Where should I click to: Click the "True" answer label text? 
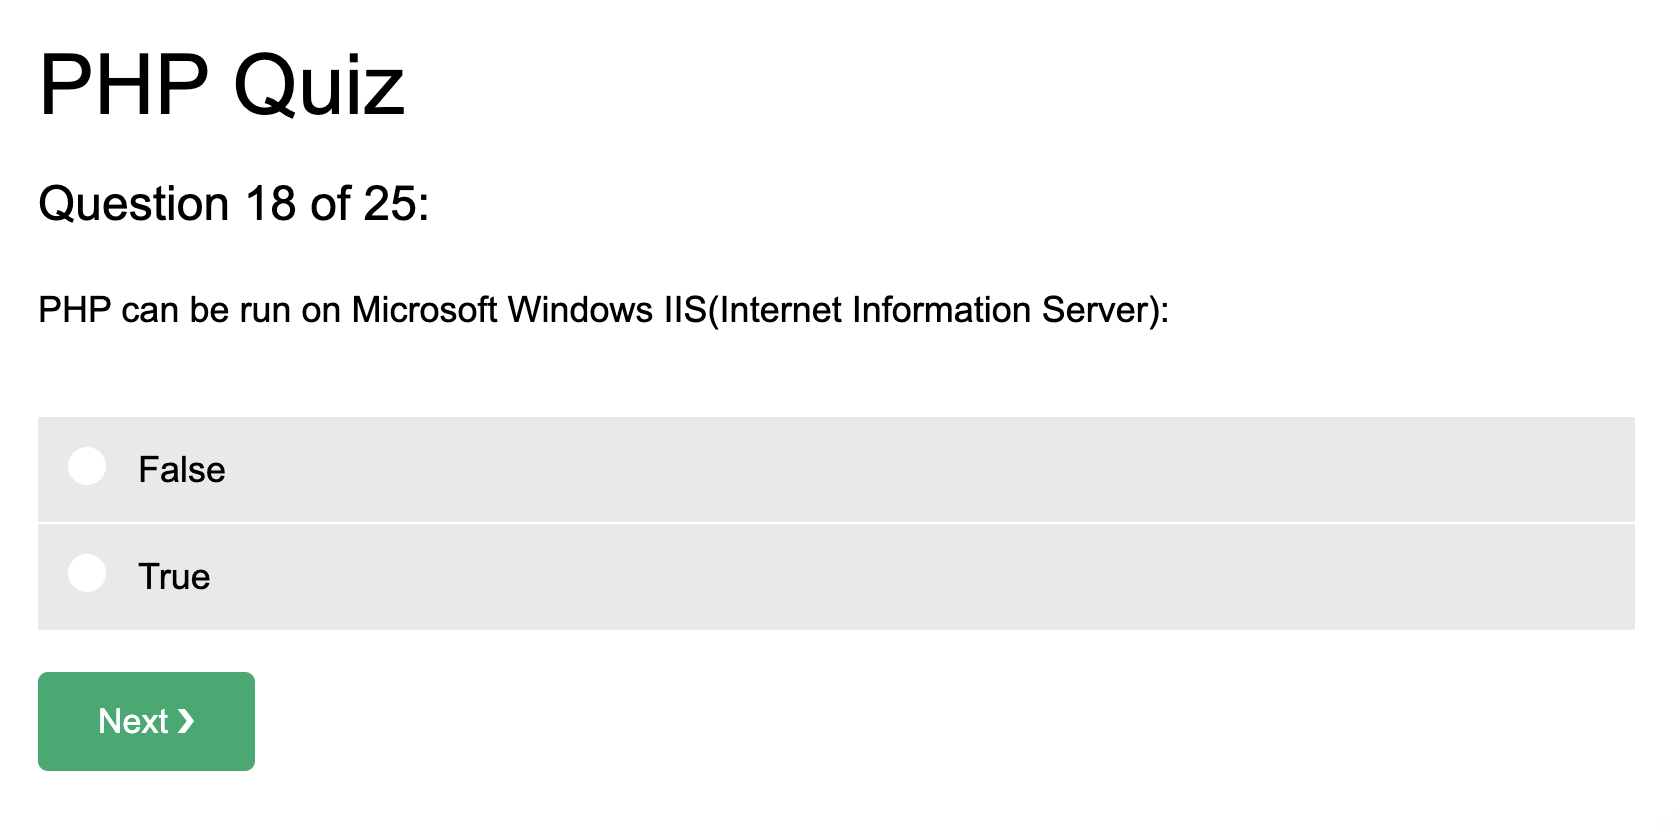pos(174,577)
